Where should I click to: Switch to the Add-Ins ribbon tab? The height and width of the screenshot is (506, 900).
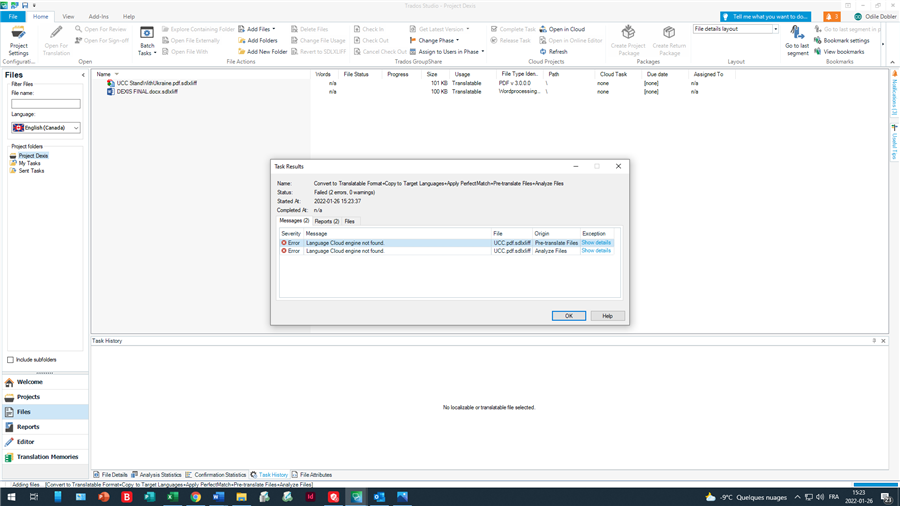pos(99,17)
